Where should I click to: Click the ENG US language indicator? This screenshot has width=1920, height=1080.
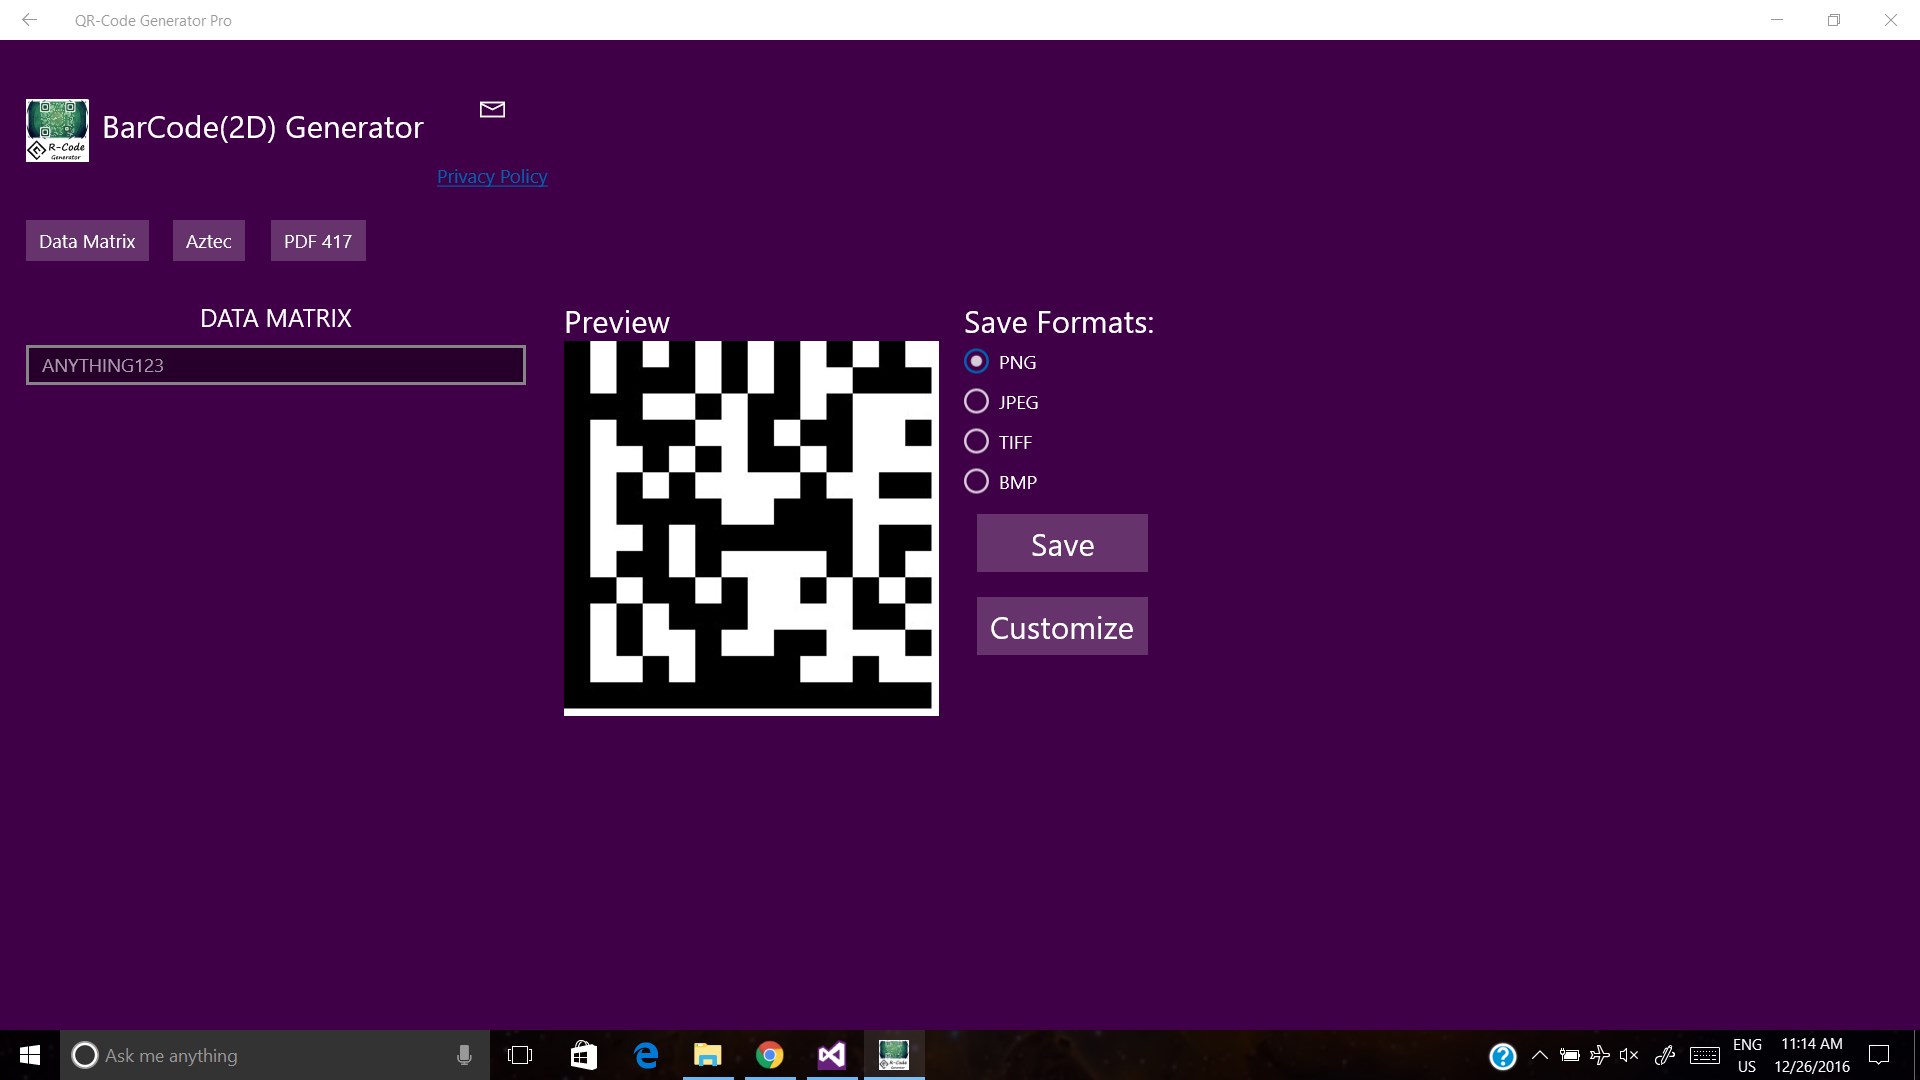[x=1747, y=1055]
